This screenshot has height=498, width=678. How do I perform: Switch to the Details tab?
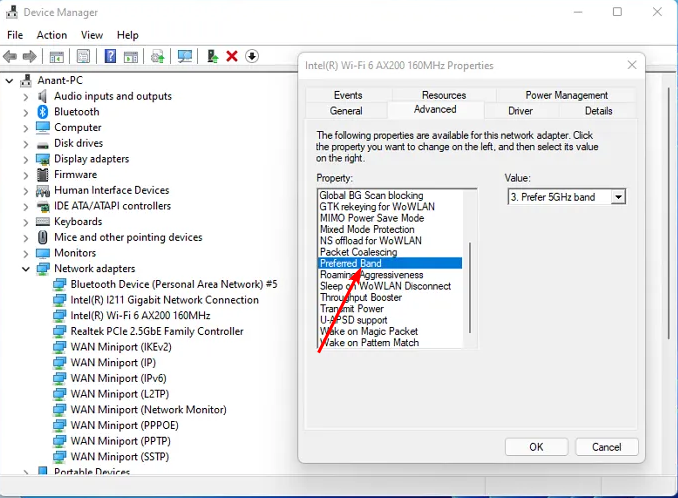(598, 111)
